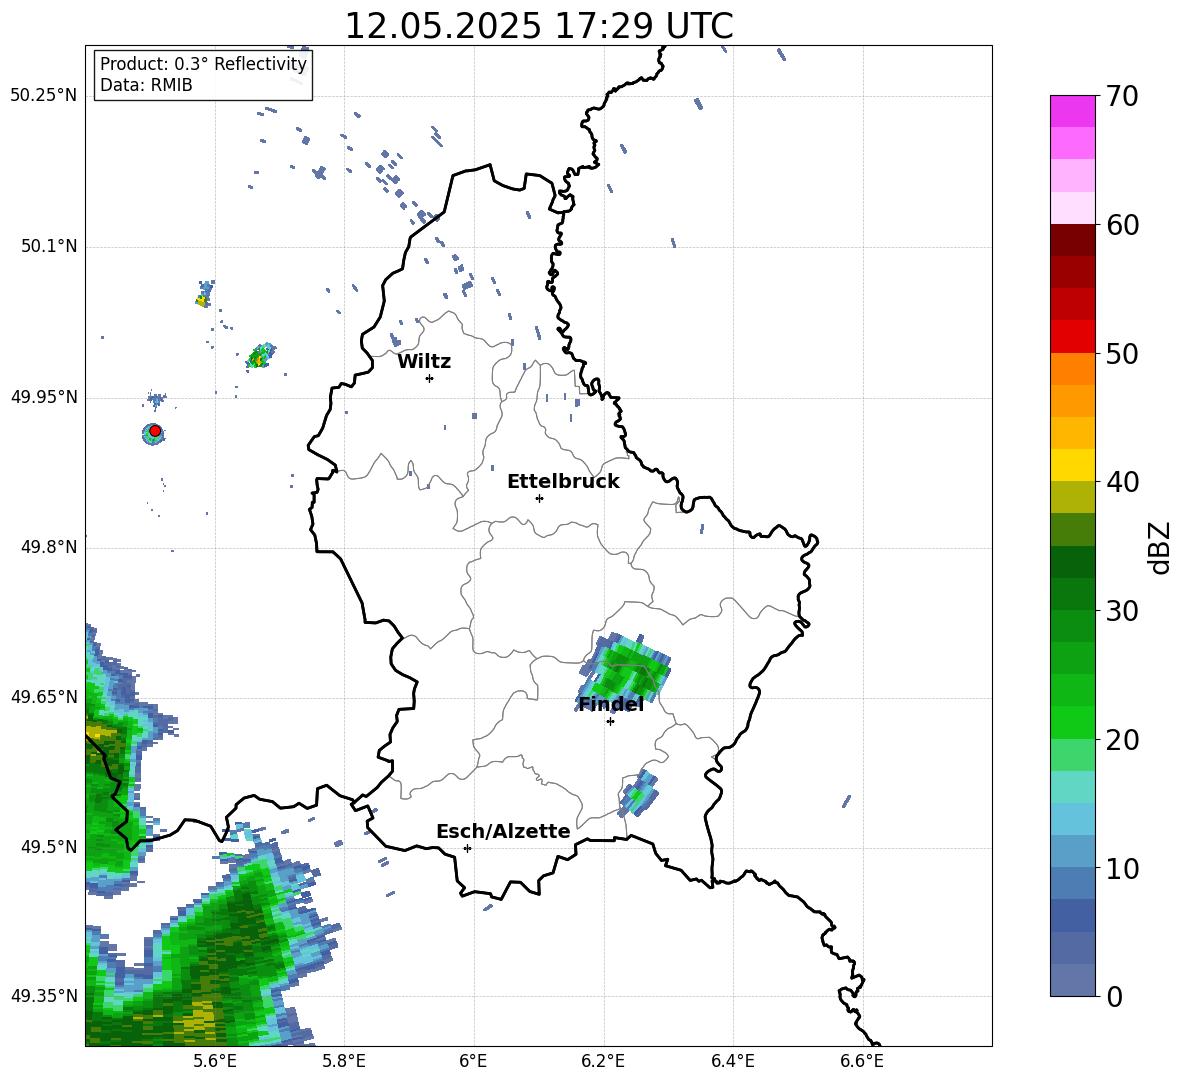The height and width of the screenshot is (1081, 1184).
Task: Click the 49.95°N latitude tick label
Action: click(x=43, y=397)
